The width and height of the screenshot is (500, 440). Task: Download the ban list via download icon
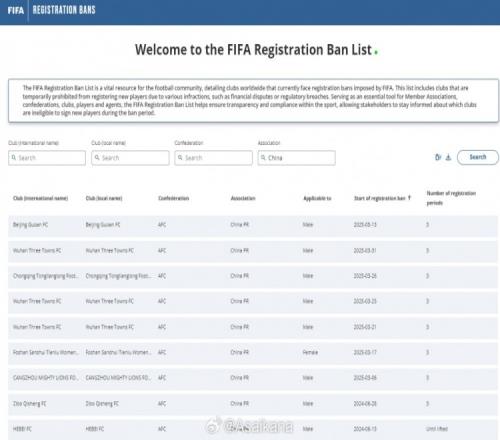pos(449,157)
